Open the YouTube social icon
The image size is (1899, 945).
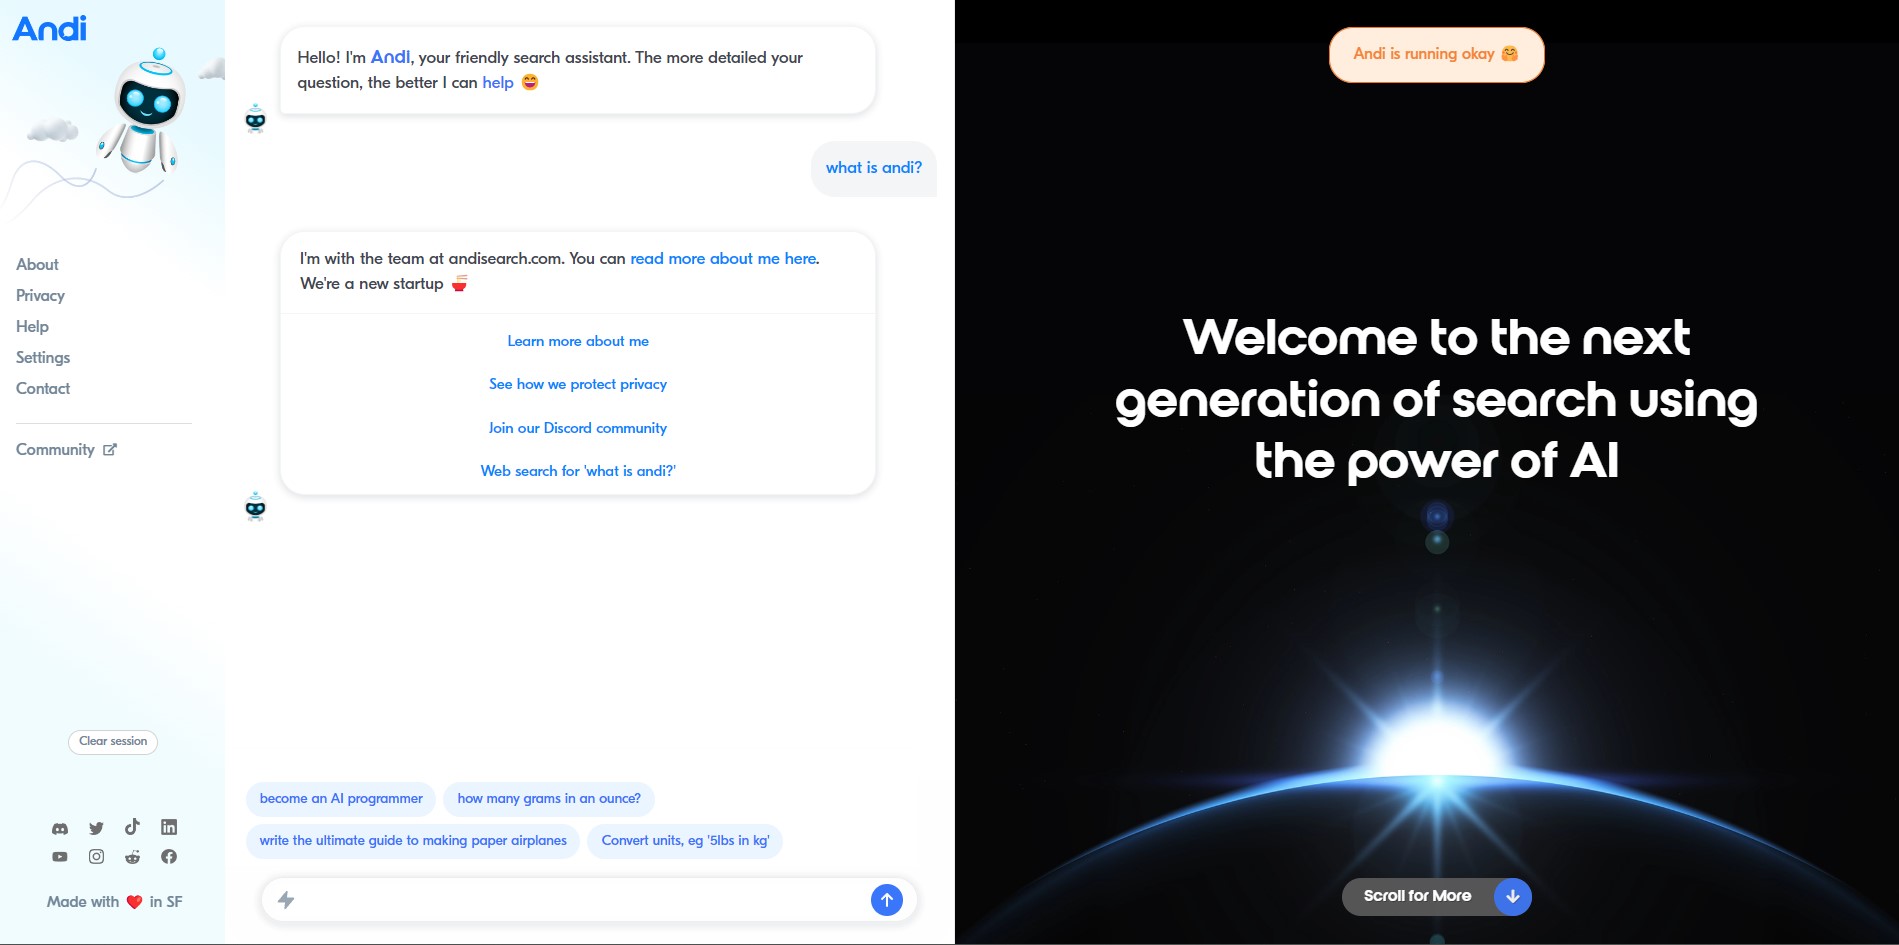[60, 857]
